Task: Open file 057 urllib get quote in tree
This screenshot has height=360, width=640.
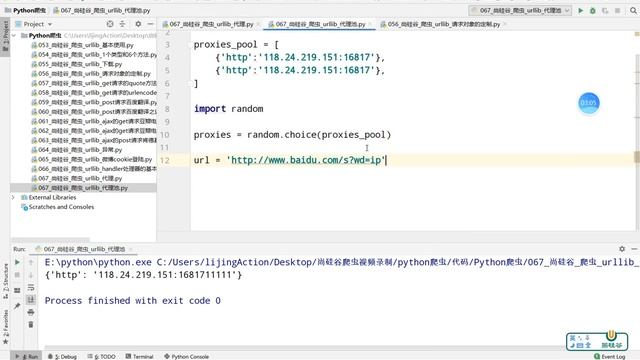Action: point(94,83)
